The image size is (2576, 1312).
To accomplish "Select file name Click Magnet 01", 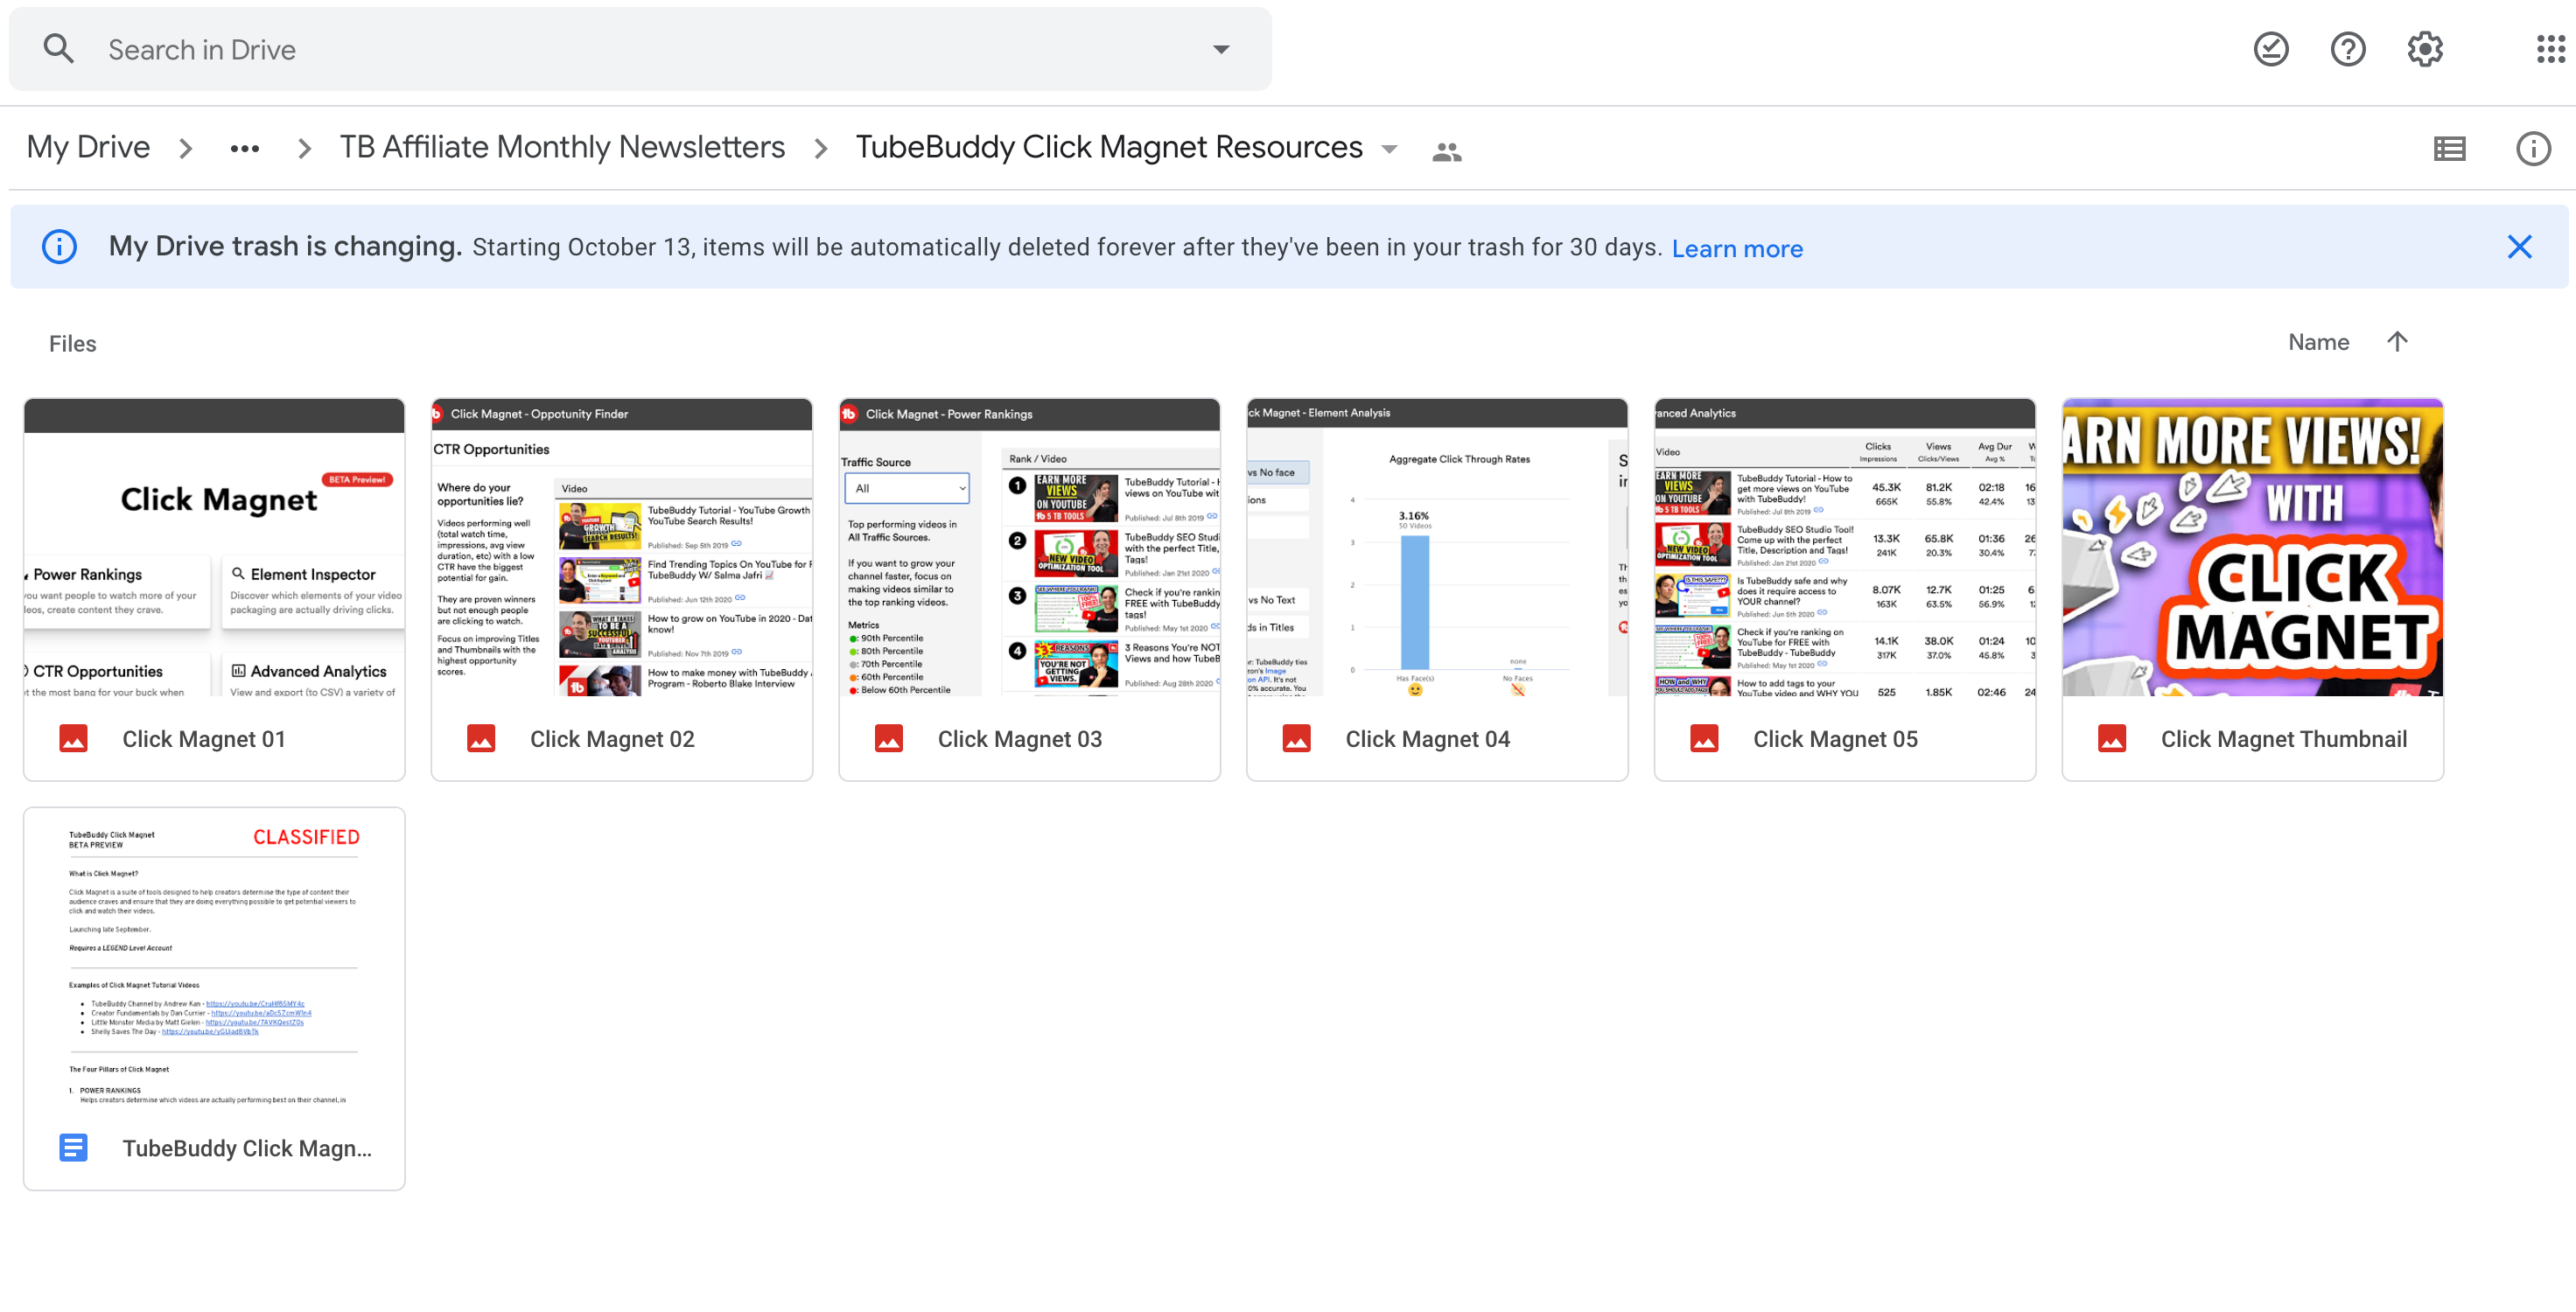I will tap(204, 739).
